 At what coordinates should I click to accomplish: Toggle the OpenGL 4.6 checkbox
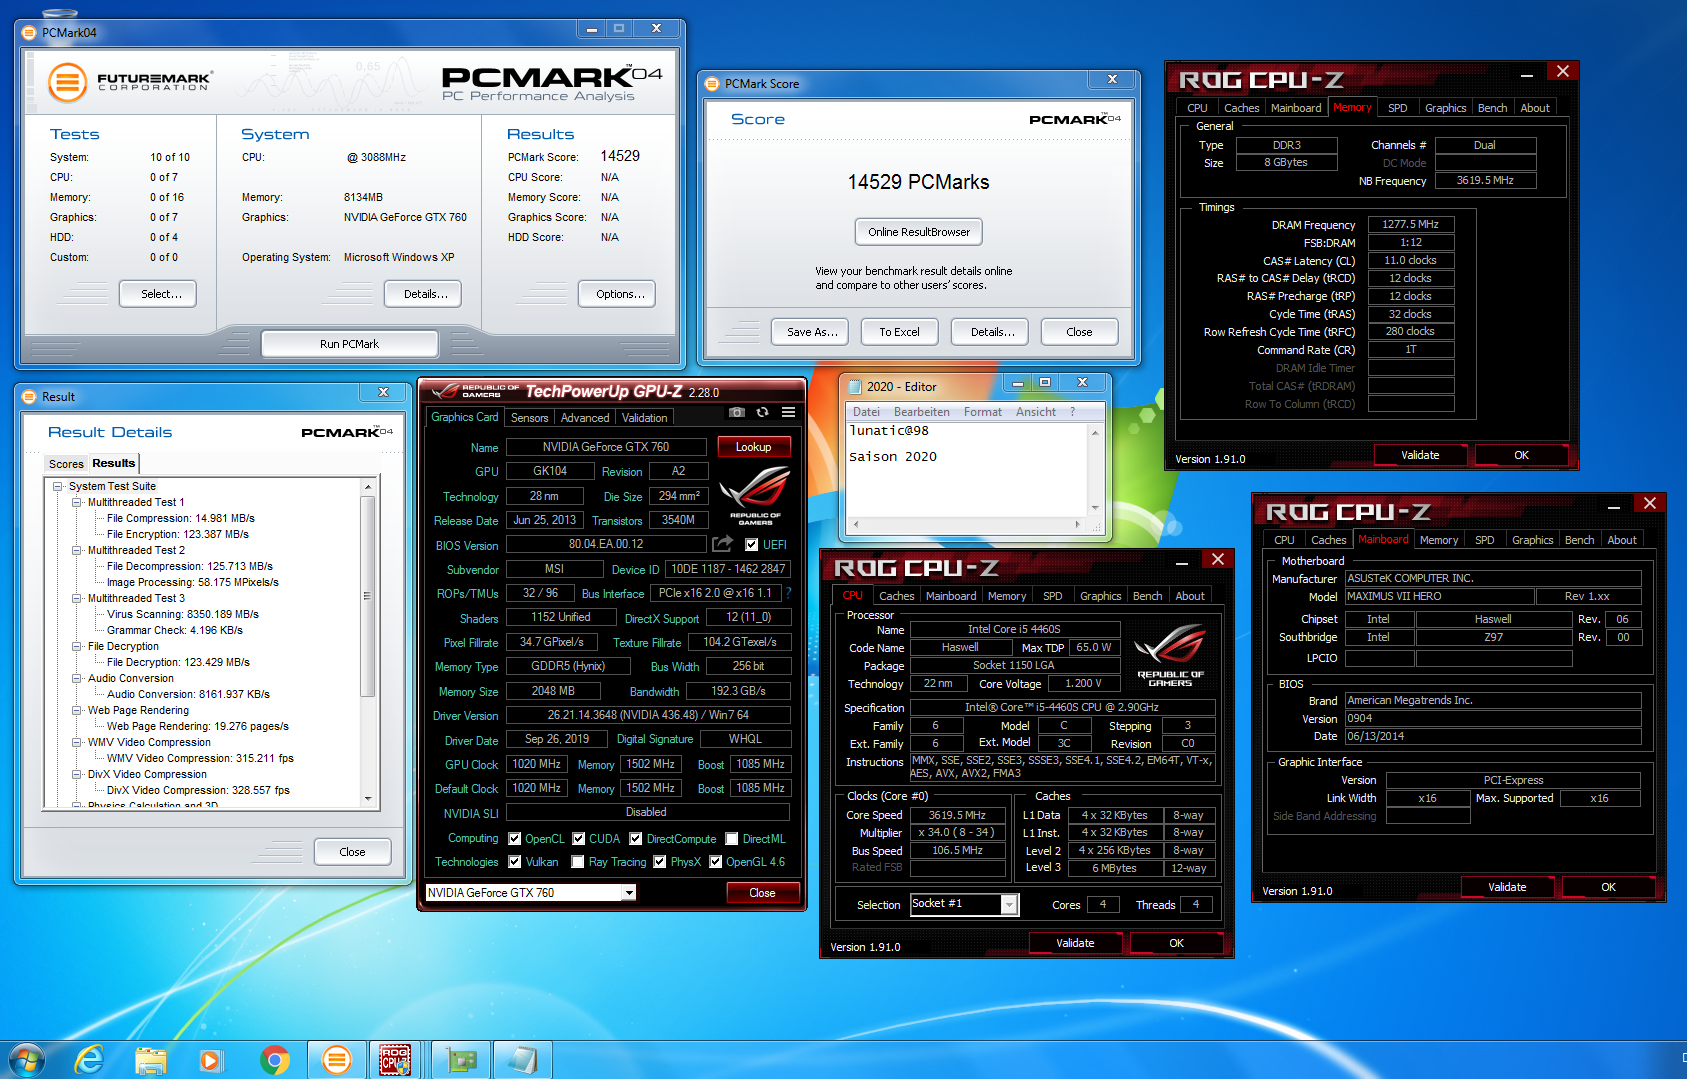(x=716, y=862)
